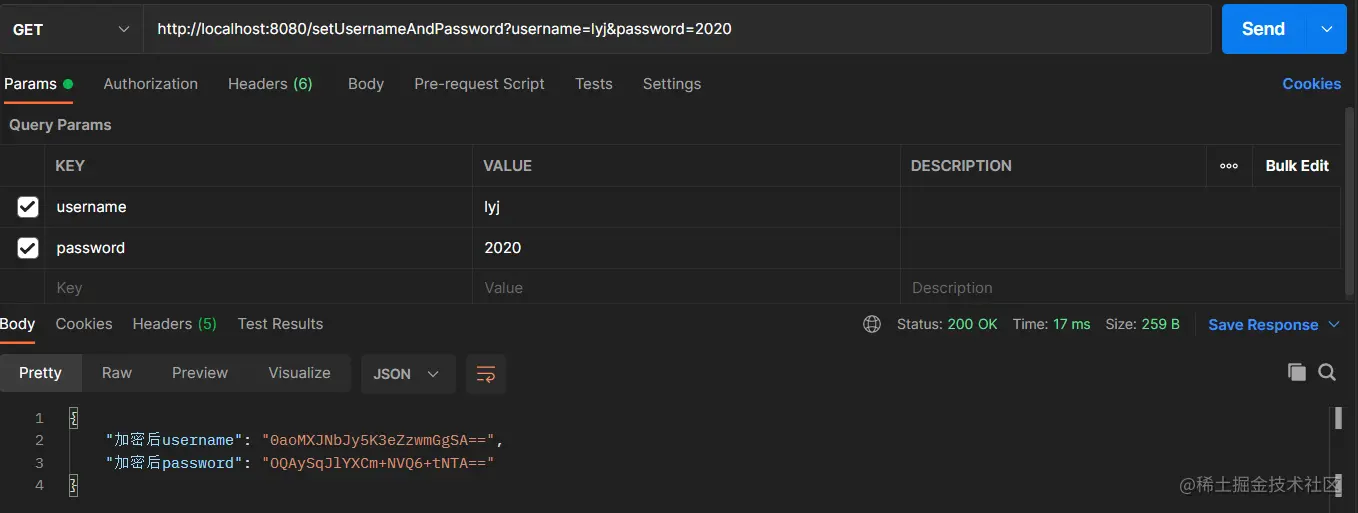Expand the Save Response dropdown arrow
The image size is (1358, 513).
pos(1334,325)
